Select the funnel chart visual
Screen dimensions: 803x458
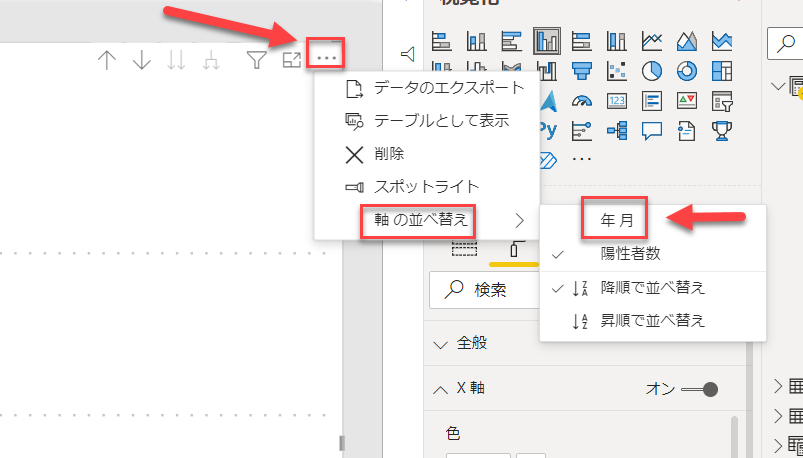tap(581, 71)
